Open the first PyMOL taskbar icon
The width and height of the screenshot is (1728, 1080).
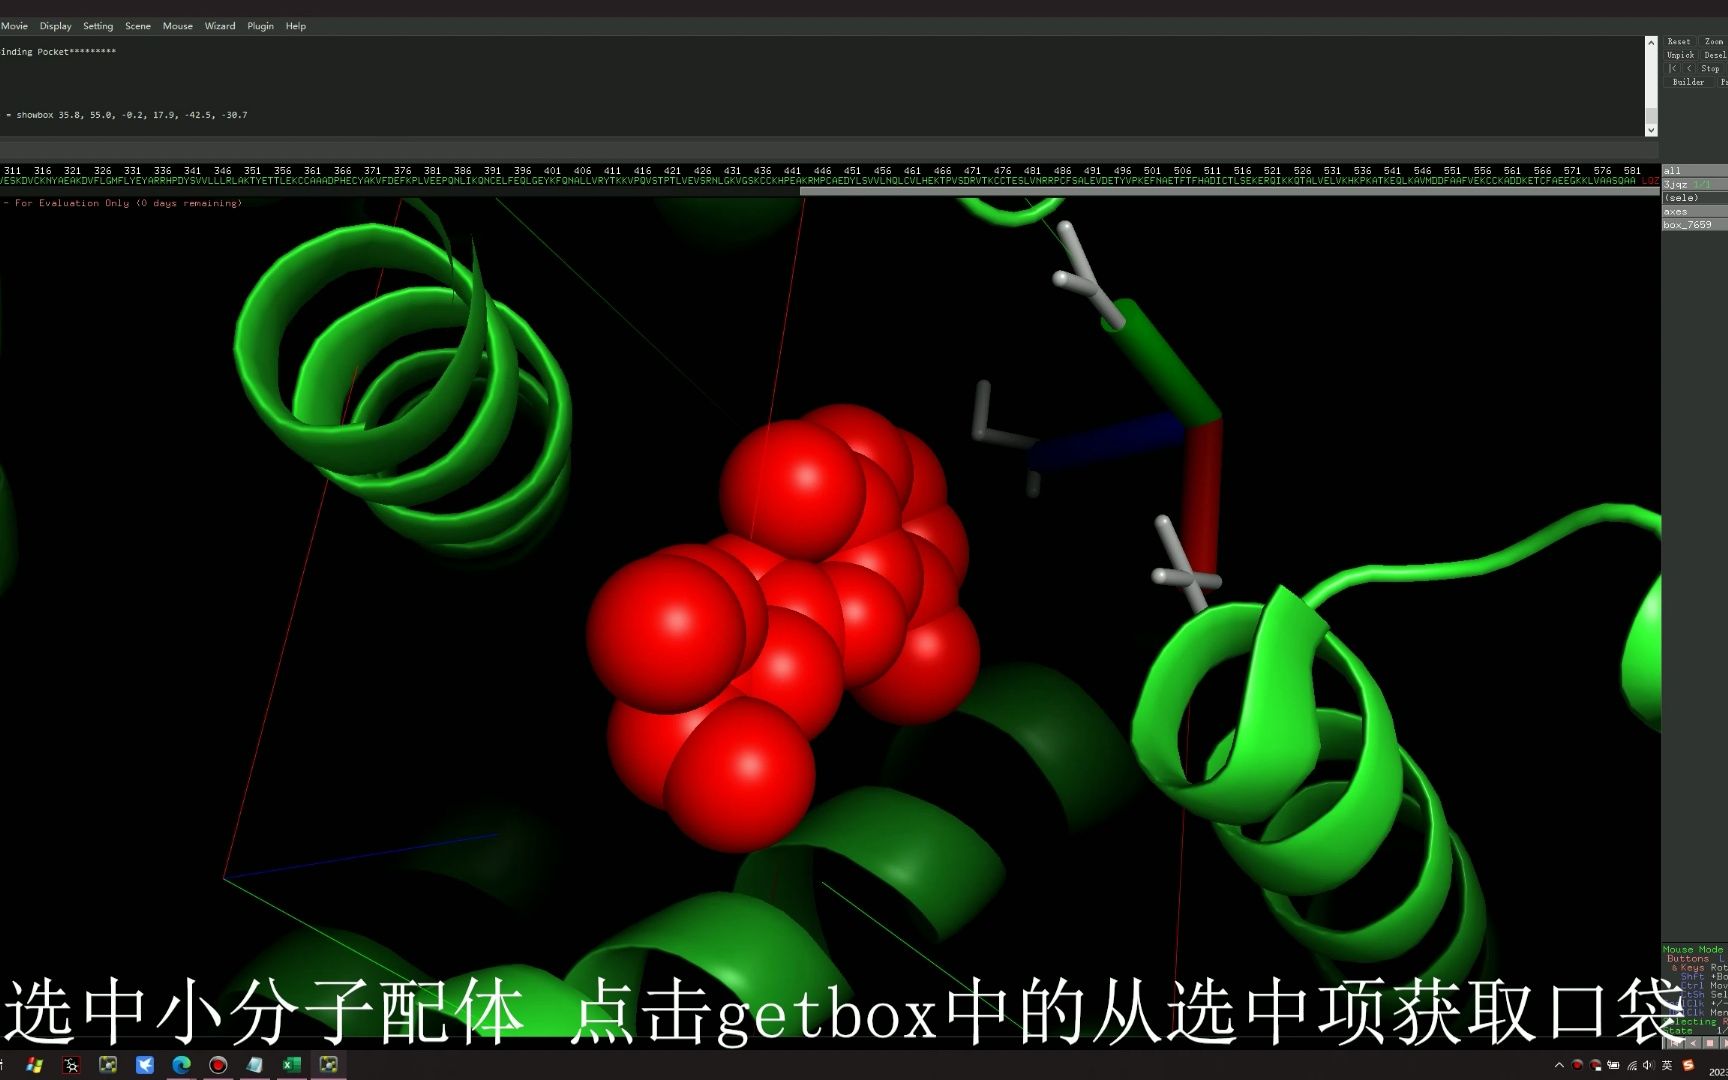(x=108, y=1065)
